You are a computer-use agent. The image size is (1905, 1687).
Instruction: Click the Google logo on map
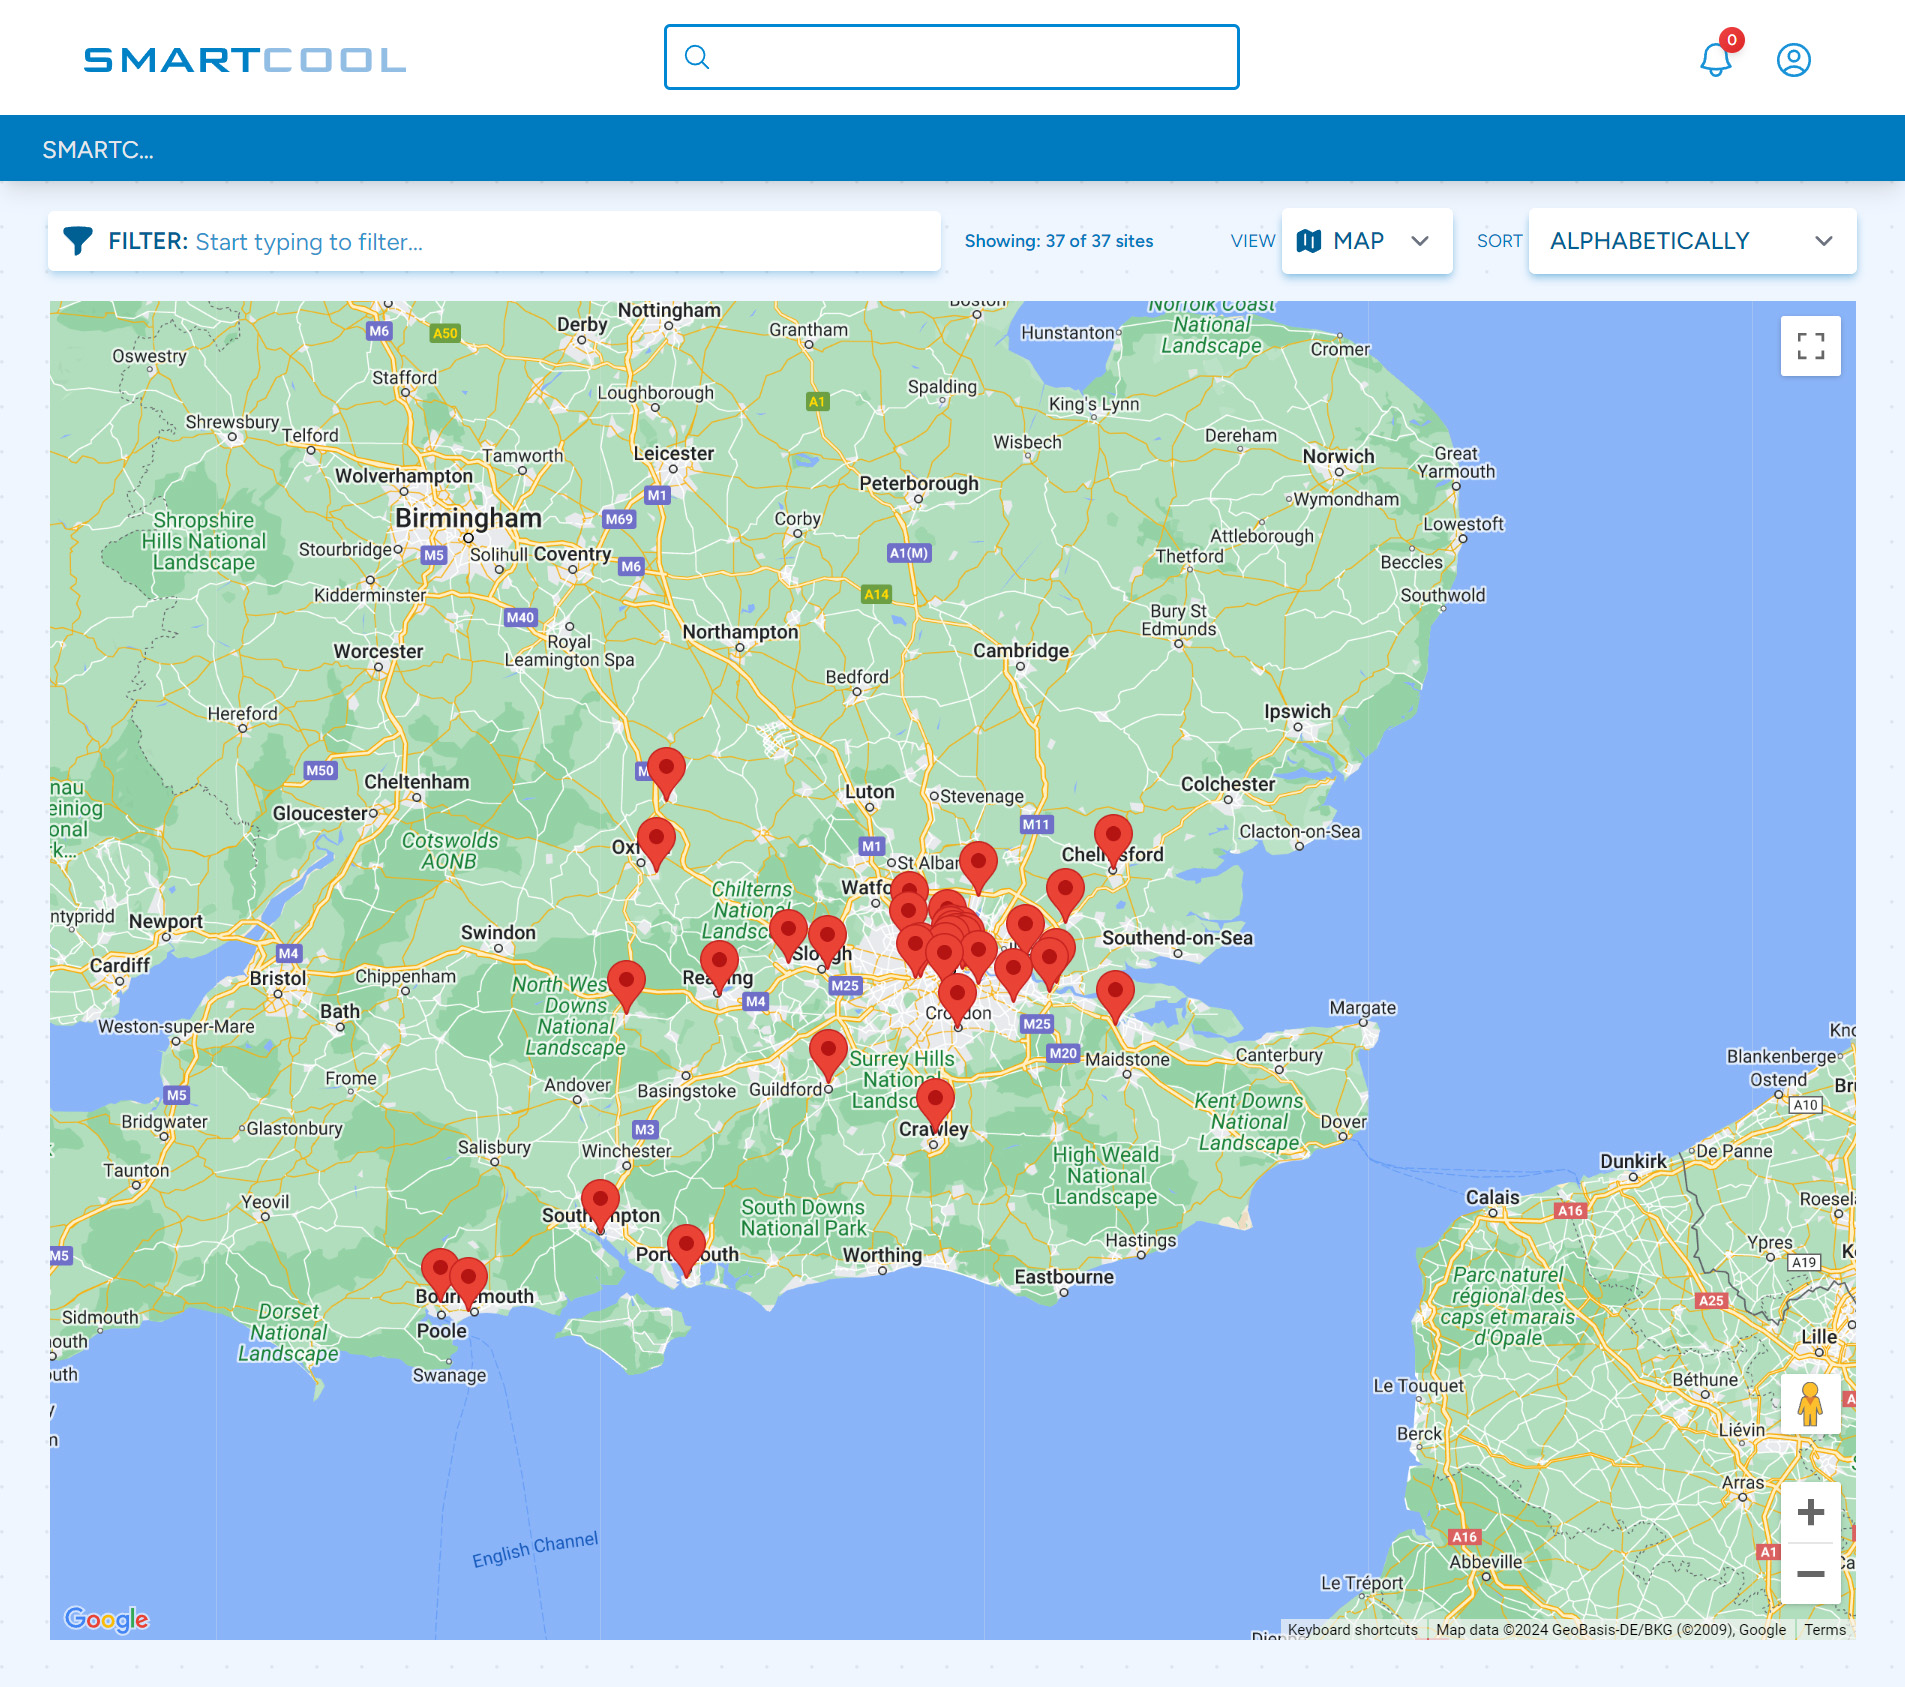[107, 1619]
